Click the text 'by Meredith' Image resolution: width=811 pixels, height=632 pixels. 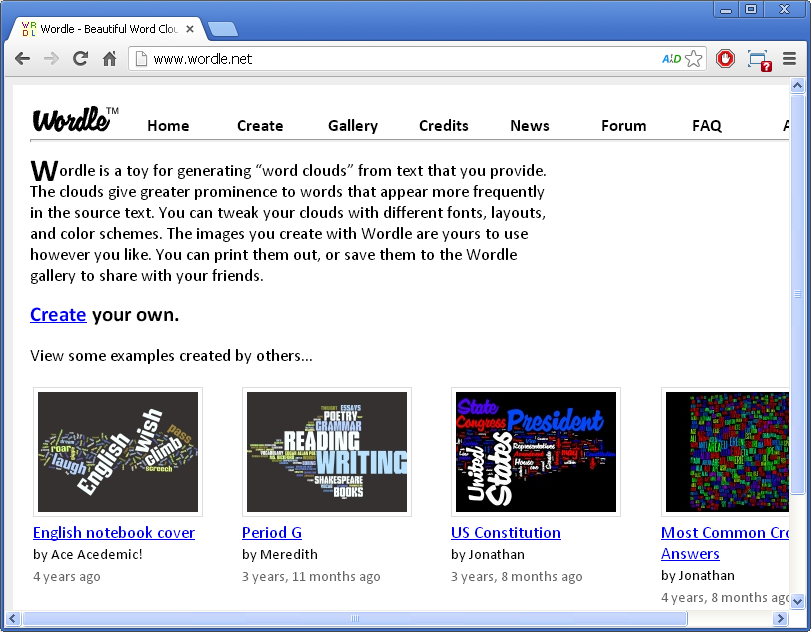pyautogui.click(x=280, y=554)
